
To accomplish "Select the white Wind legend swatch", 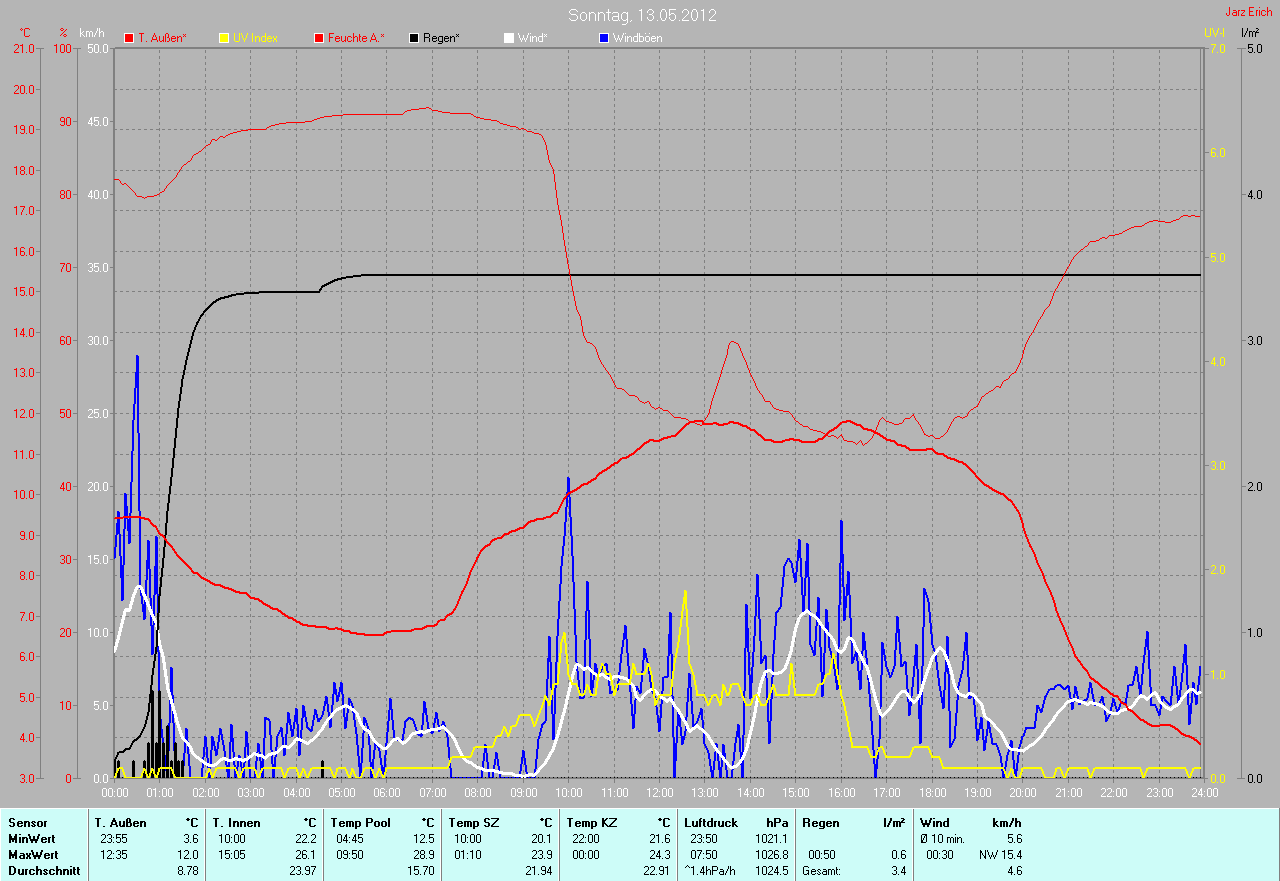I will point(508,38).
